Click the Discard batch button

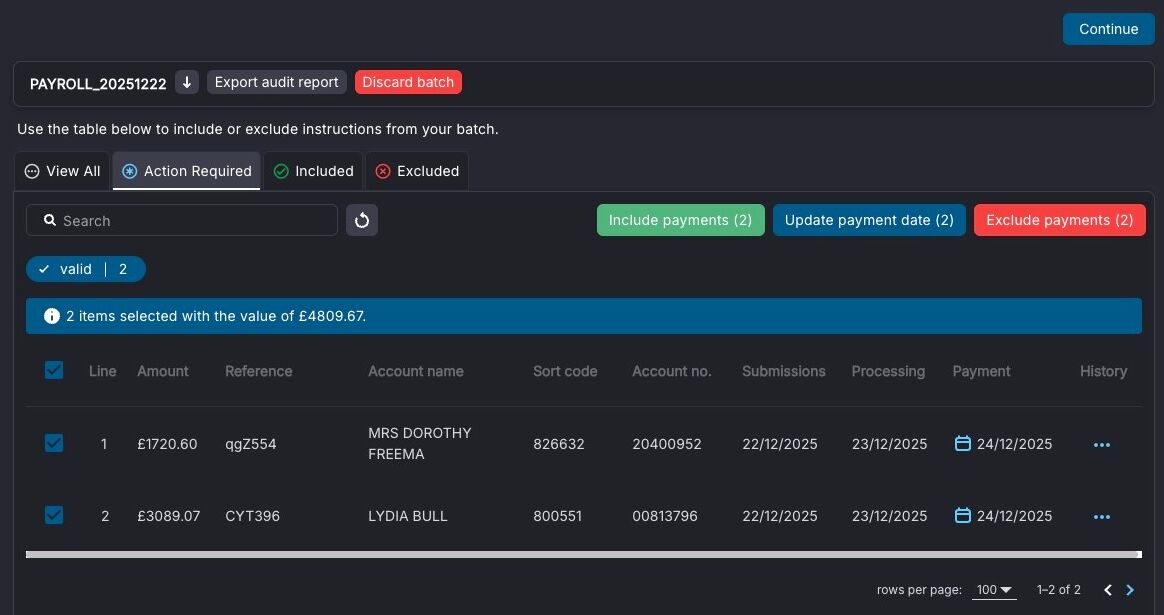(408, 82)
